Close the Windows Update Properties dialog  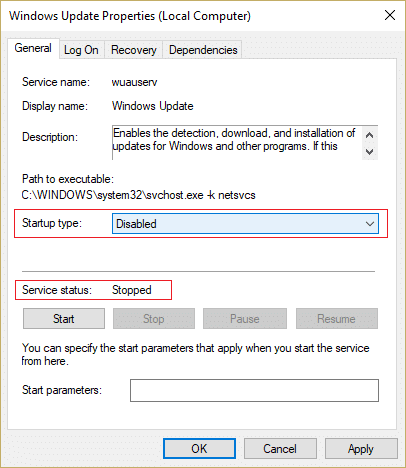(x=390, y=15)
